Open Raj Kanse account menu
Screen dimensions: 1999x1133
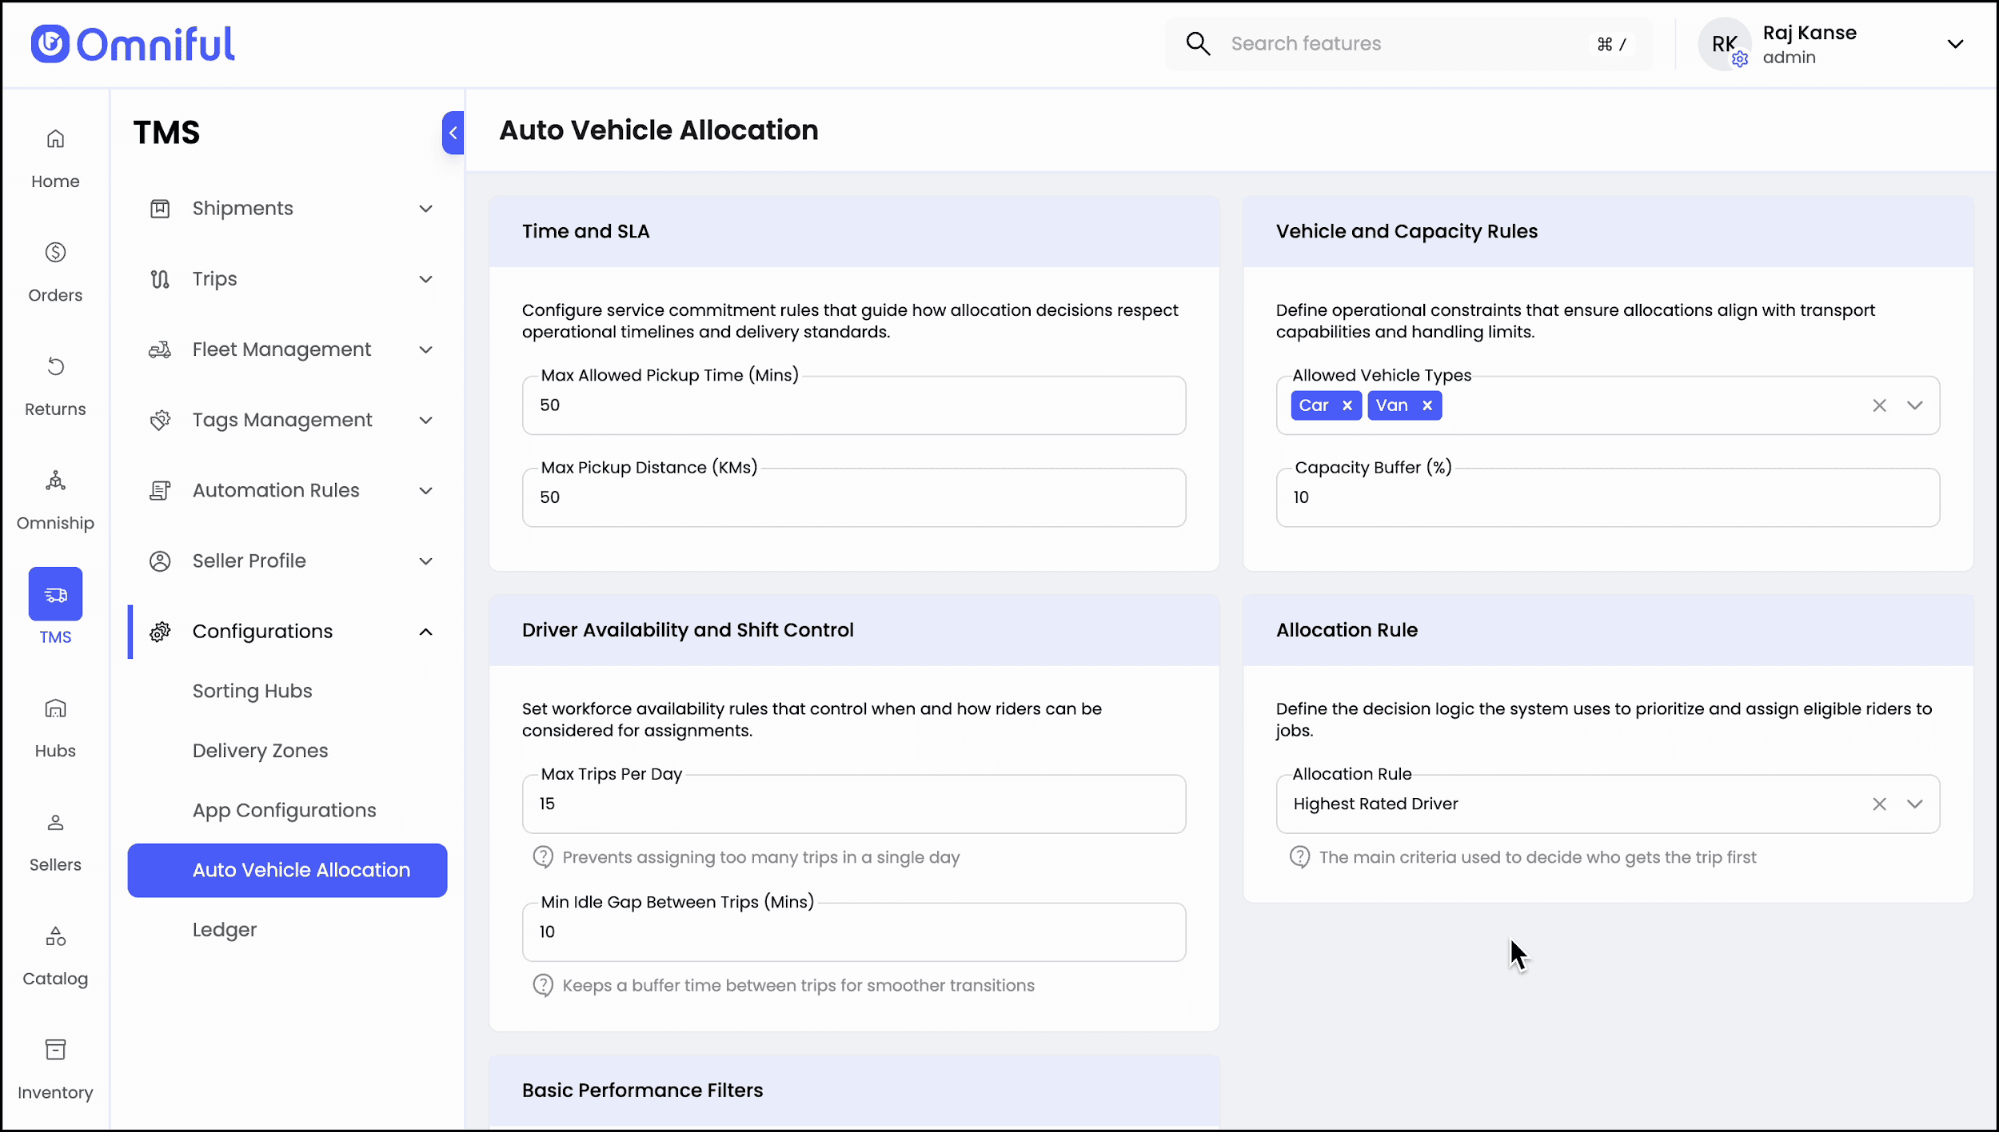pos(1954,45)
